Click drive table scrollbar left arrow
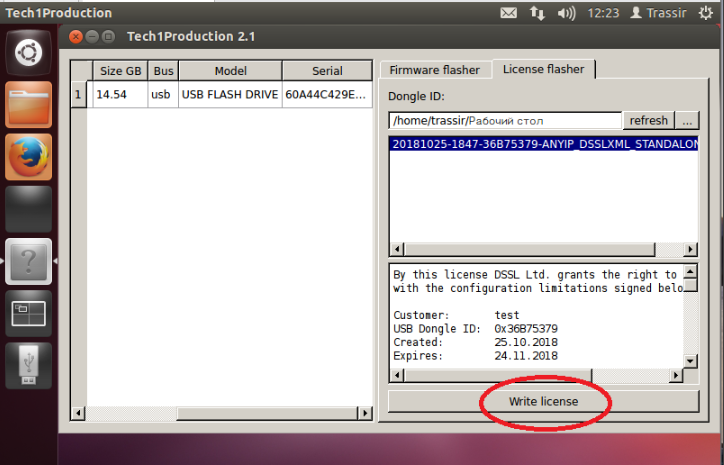 tap(78, 413)
